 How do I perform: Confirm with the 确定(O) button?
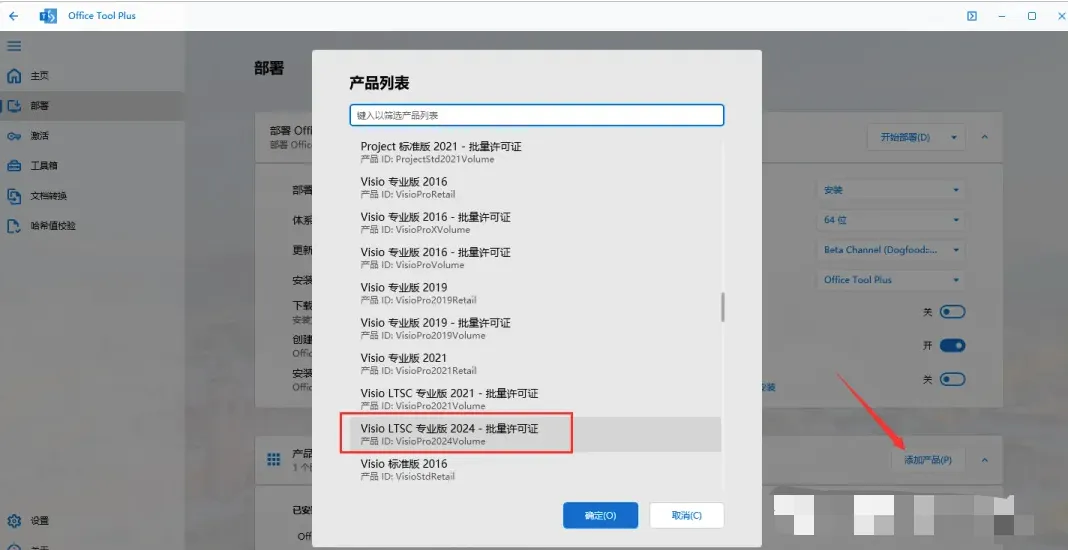[x=600, y=515]
